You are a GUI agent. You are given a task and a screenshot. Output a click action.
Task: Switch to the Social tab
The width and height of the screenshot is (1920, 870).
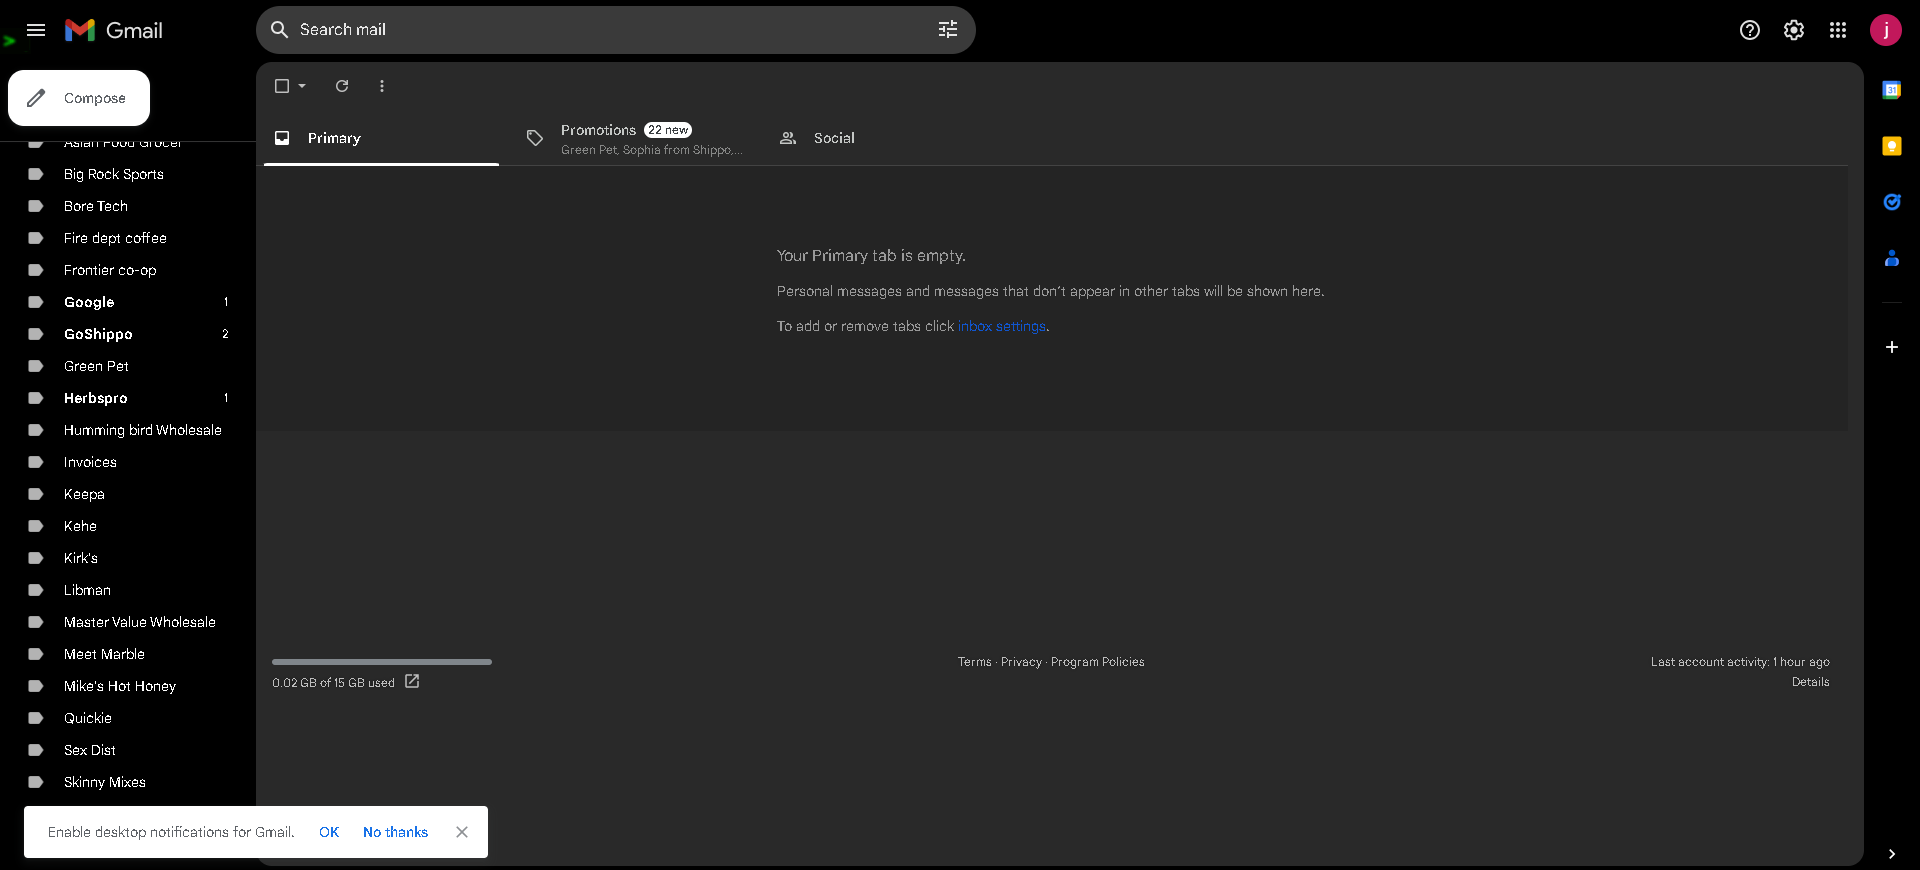click(887, 138)
